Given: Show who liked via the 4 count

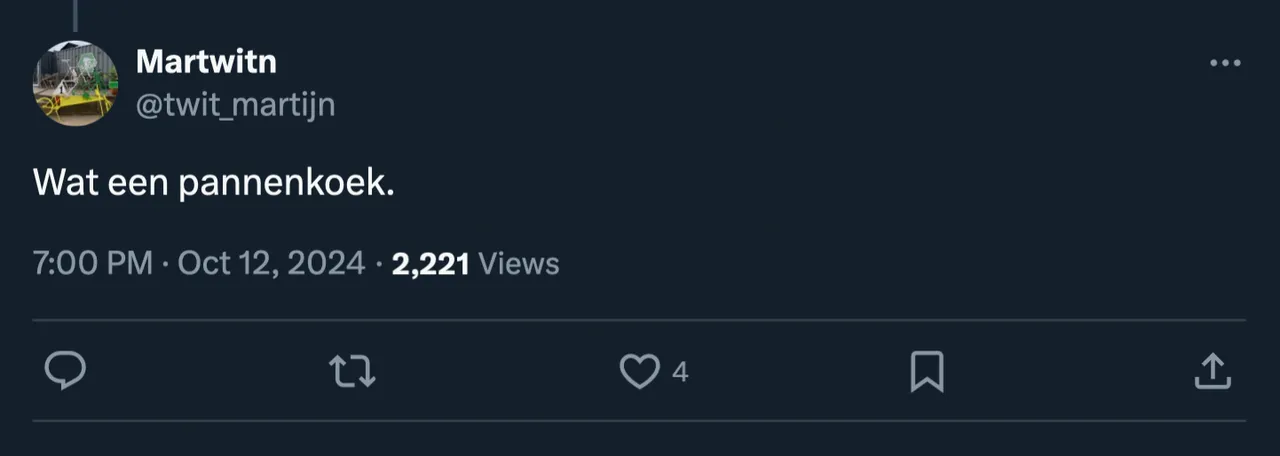Looking at the screenshot, I should [x=680, y=373].
